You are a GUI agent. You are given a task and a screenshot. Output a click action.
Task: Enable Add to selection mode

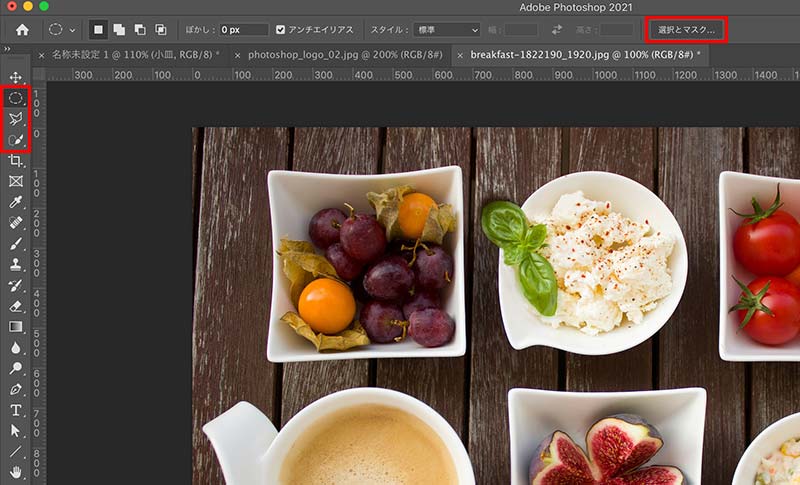point(119,30)
